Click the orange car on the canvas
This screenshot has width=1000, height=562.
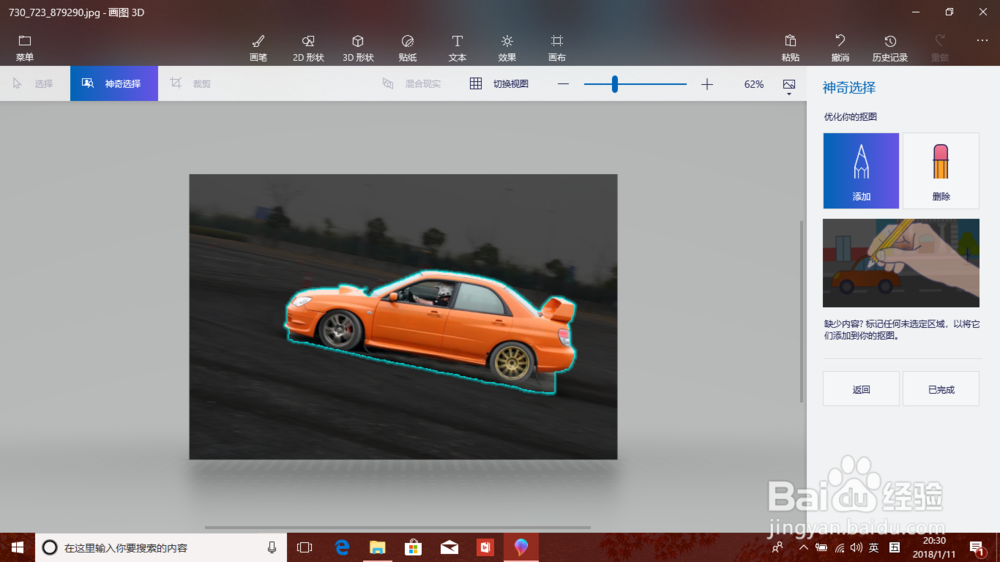pos(430,329)
